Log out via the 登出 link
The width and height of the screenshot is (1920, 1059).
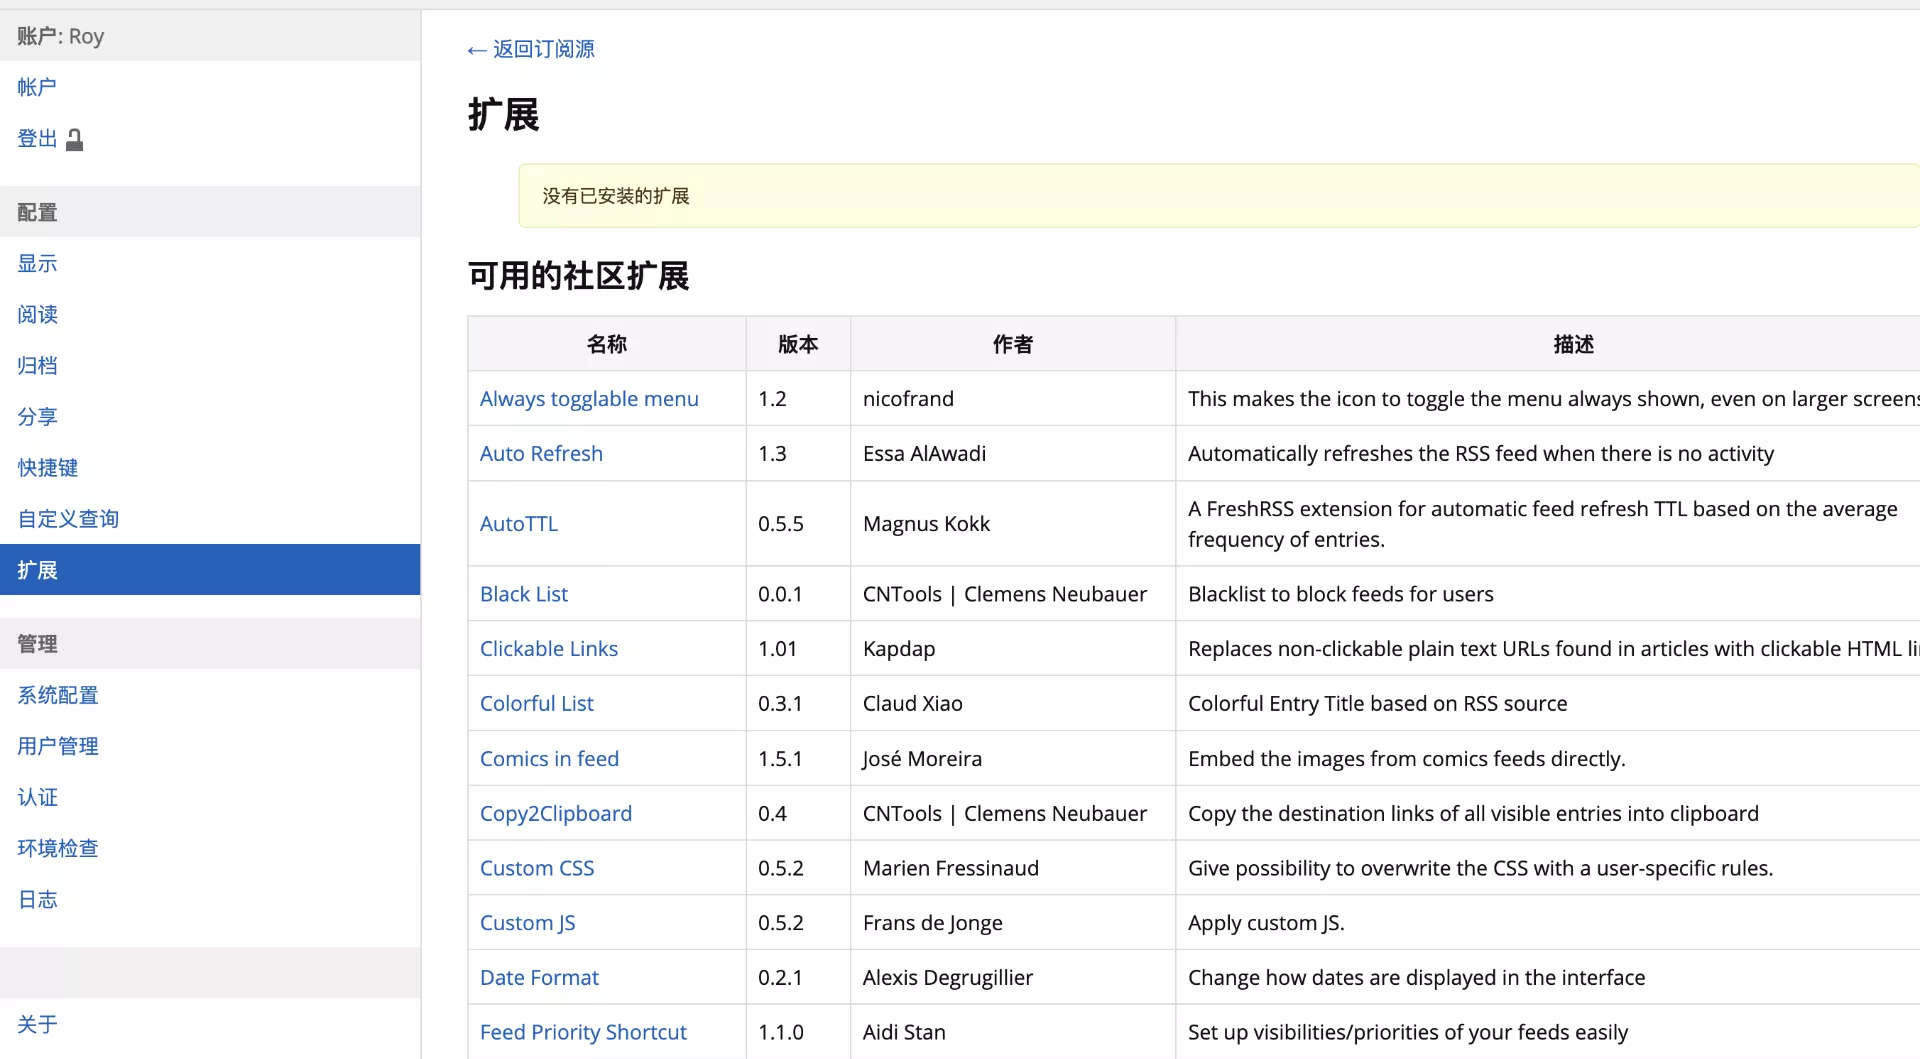(x=37, y=139)
